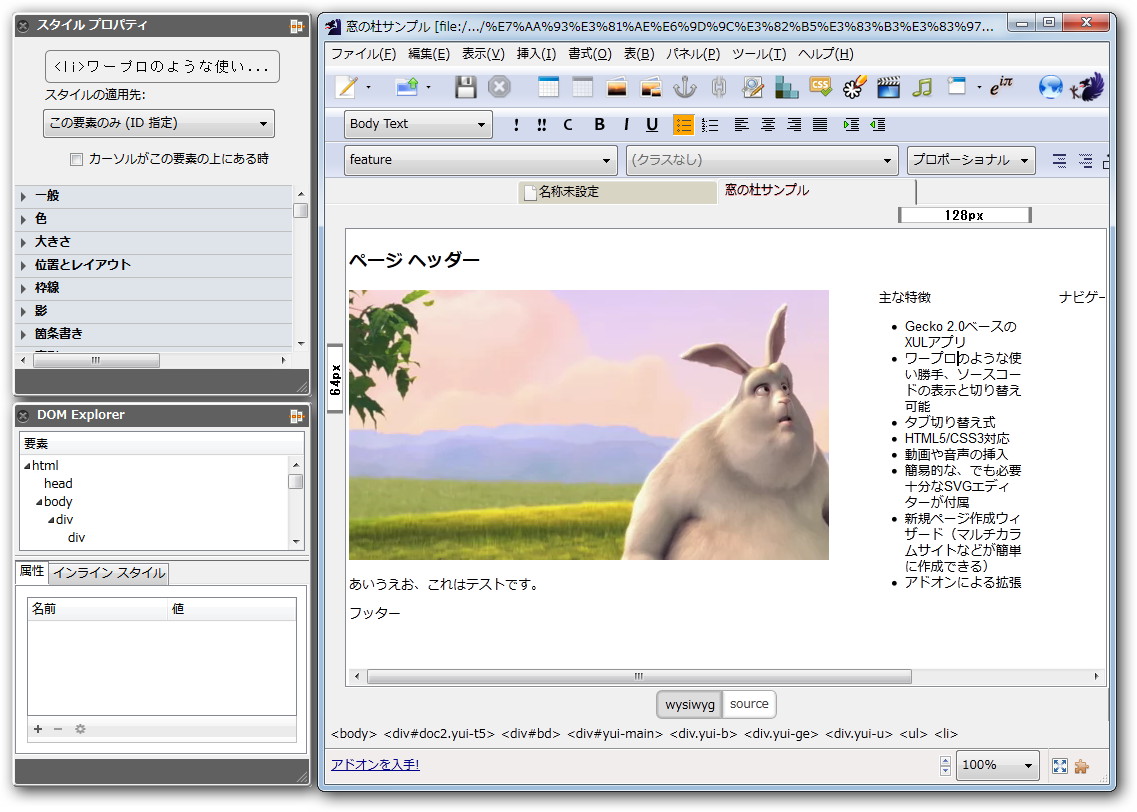This screenshot has width=1137, height=812.
Task: Switch to source view mode
Action: (x=748, y=704)
